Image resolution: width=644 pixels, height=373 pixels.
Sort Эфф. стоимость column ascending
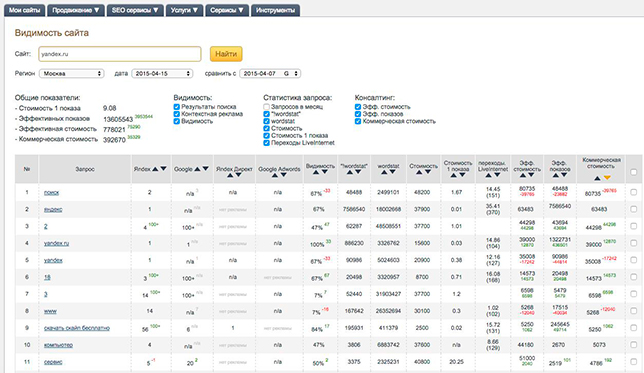coord(523,175)
